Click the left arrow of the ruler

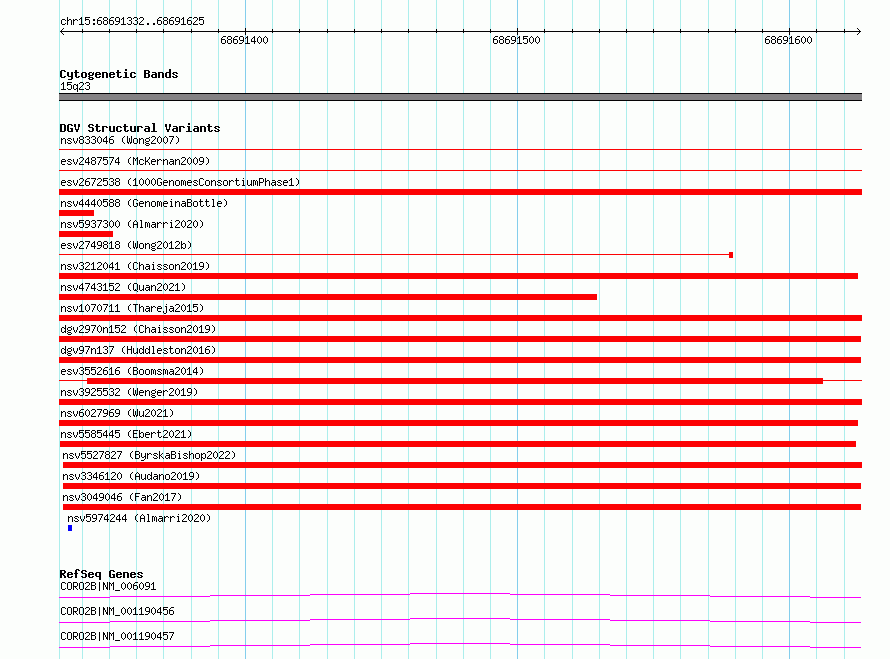point(62,31)
